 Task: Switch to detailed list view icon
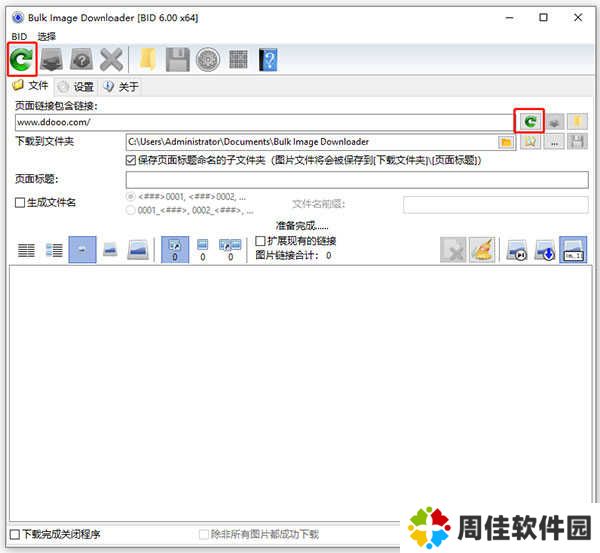[54, 250]
